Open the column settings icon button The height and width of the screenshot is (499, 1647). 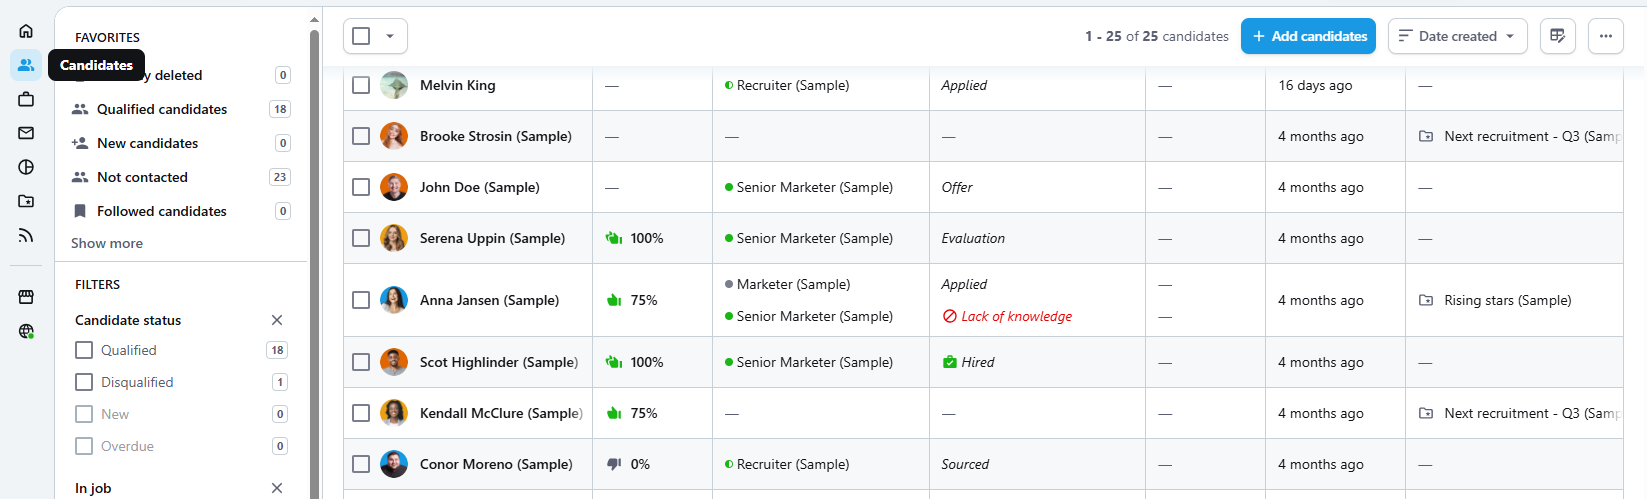coord(1558,36)
